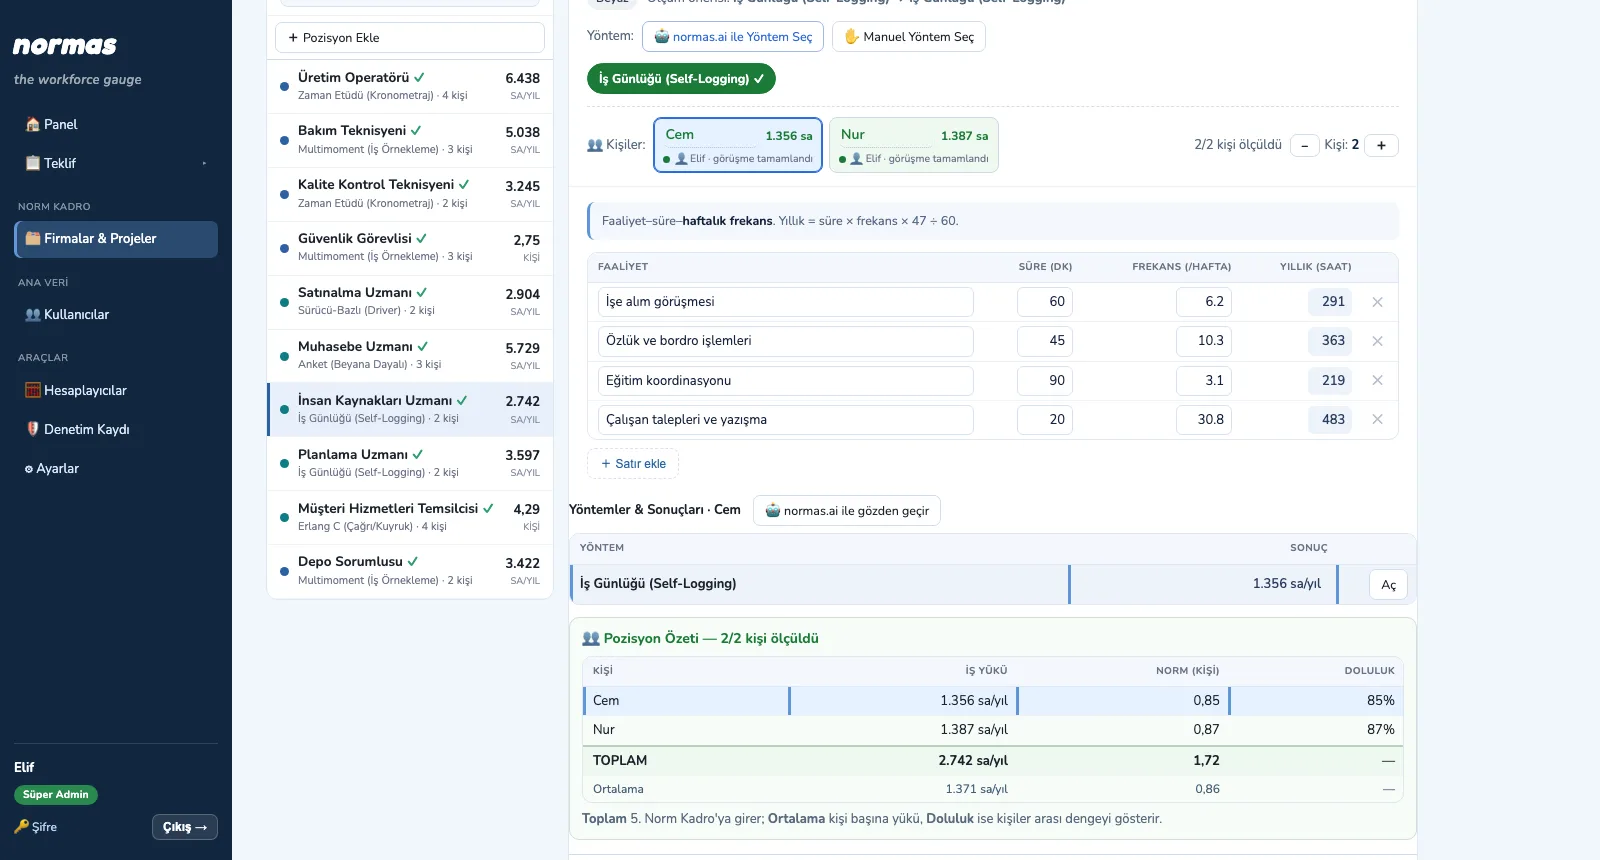Increase Kişi count with plus button
This screenshot has height=860, width=1600.
[1381, 145]
